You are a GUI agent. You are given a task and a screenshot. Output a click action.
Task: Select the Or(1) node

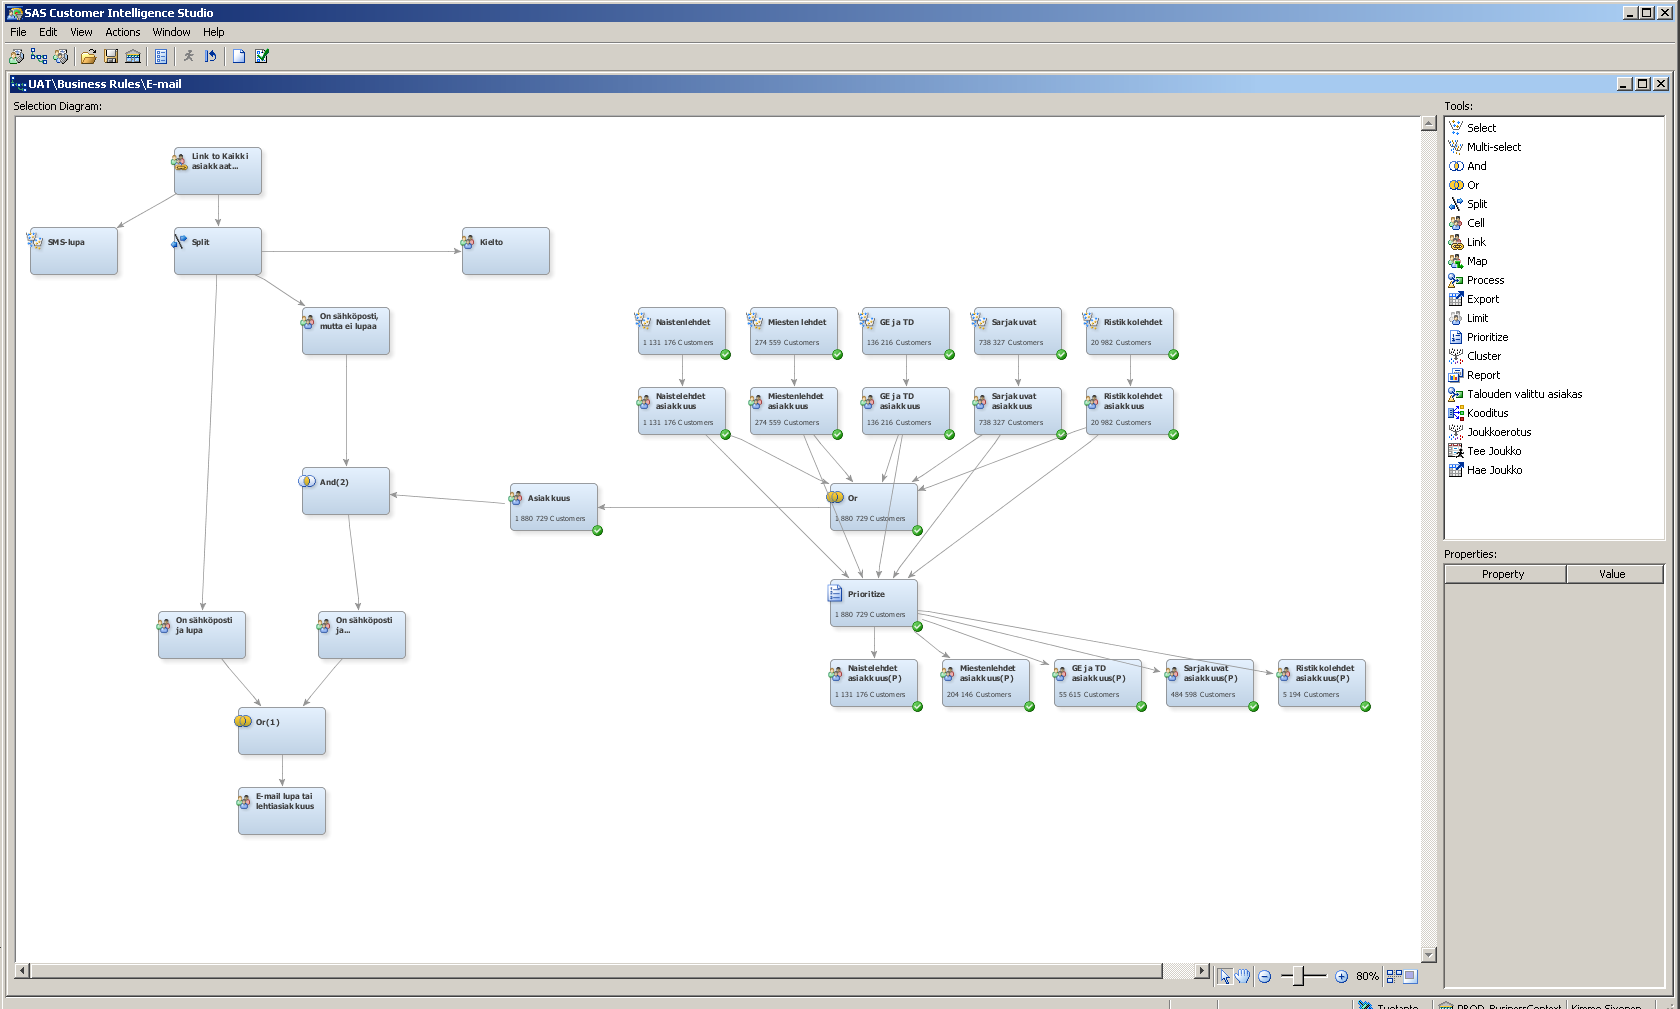point(281,731)
